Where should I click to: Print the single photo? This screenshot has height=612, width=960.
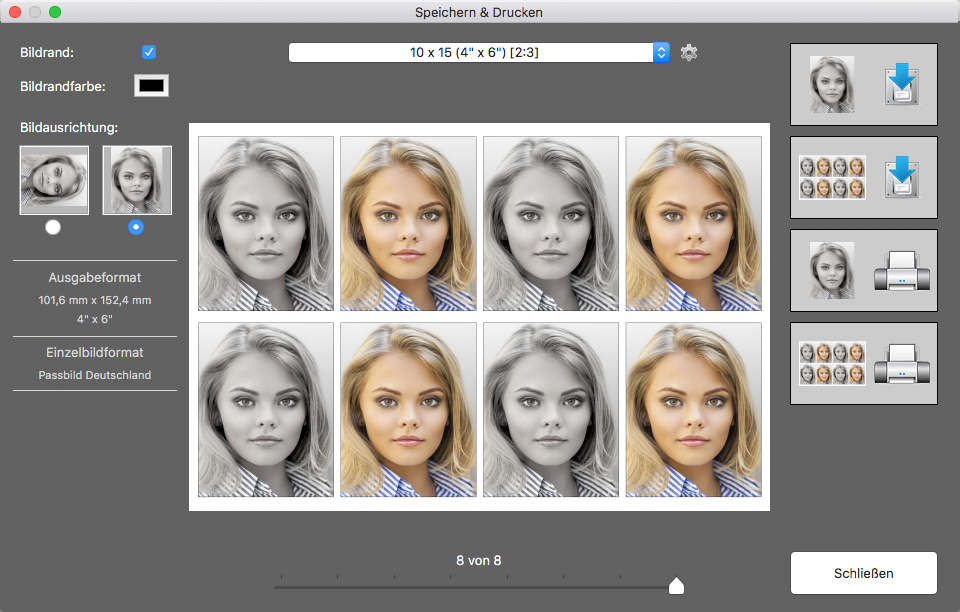pyautogui.click(x=864, y=271)
